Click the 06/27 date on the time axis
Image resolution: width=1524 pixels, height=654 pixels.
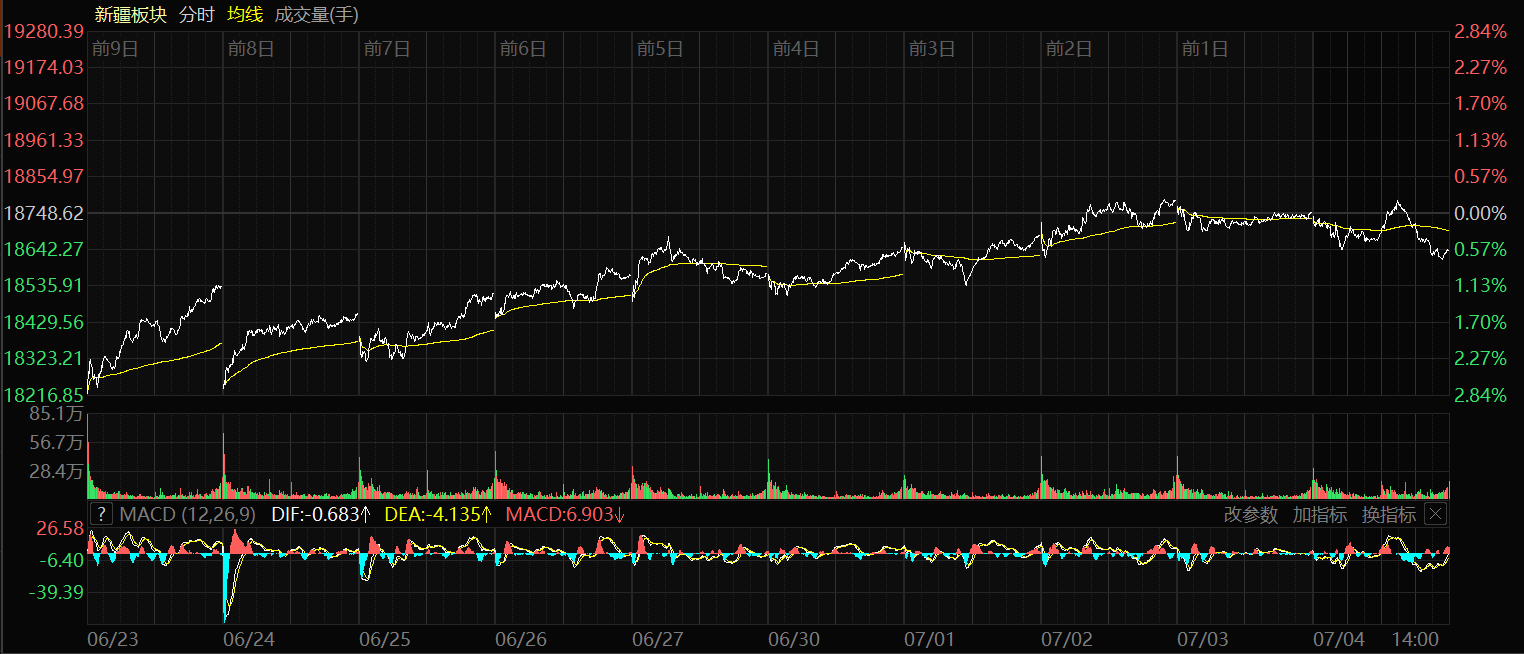658,639
